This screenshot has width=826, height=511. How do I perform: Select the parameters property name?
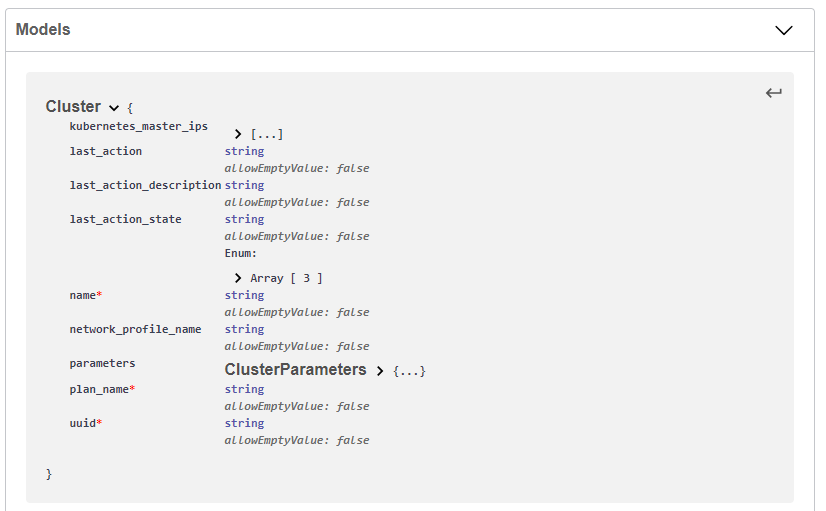point(102,363)
